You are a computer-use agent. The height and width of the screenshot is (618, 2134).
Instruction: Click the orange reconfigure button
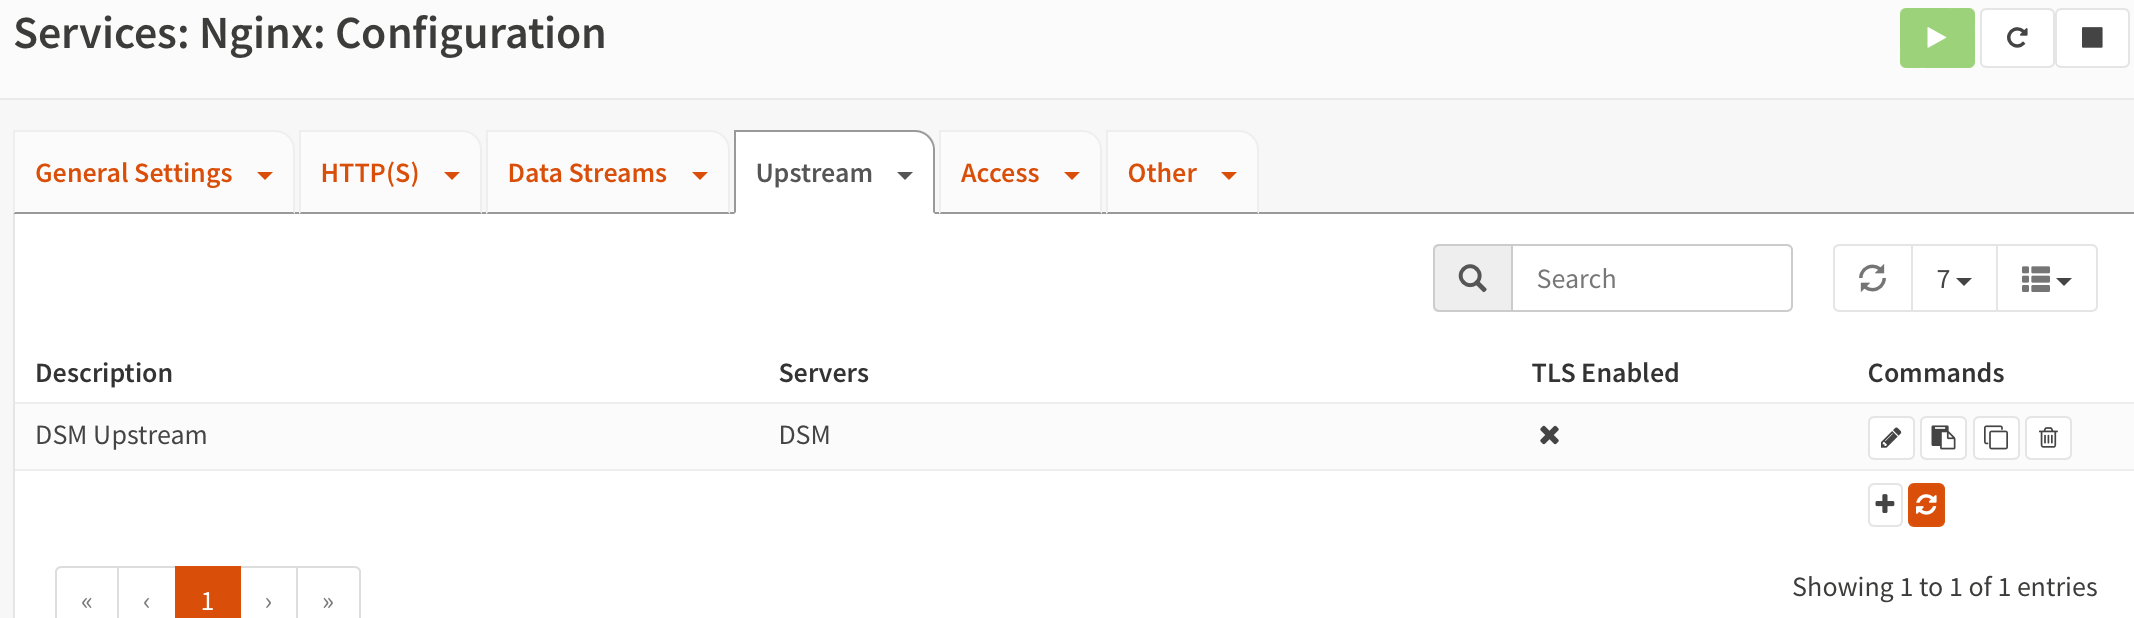(1926, 504)
